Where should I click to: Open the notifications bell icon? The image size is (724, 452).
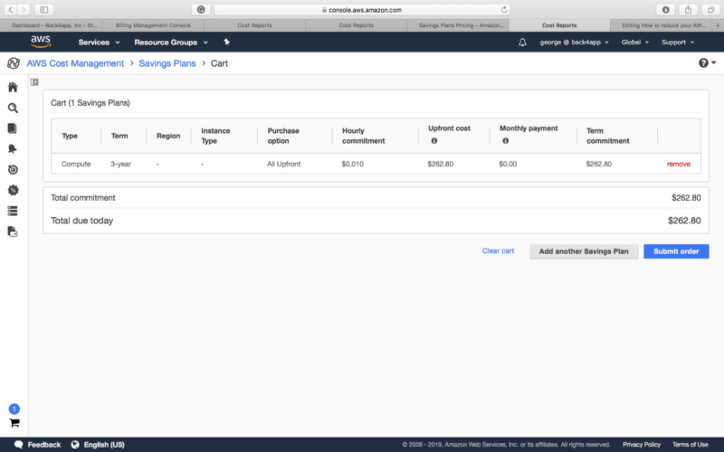point(522,42)
